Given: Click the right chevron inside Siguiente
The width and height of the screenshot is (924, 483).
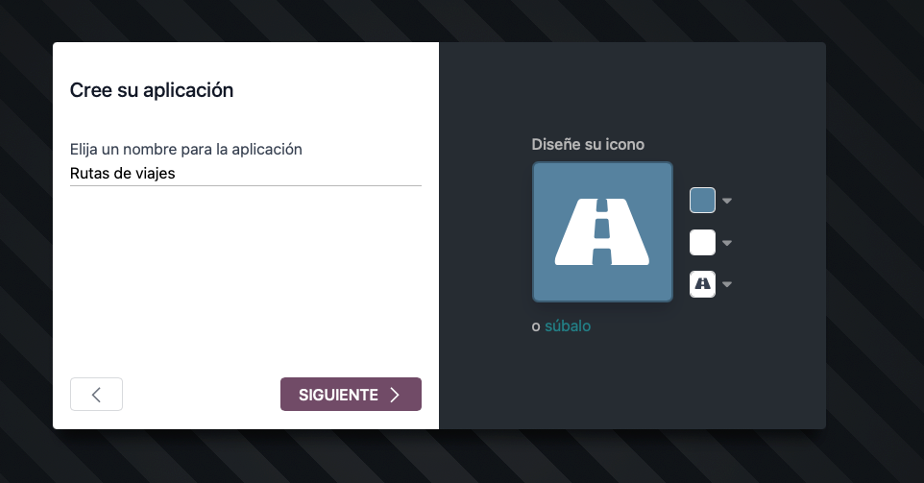Looking at the screenshot, I should coord(395,395).
